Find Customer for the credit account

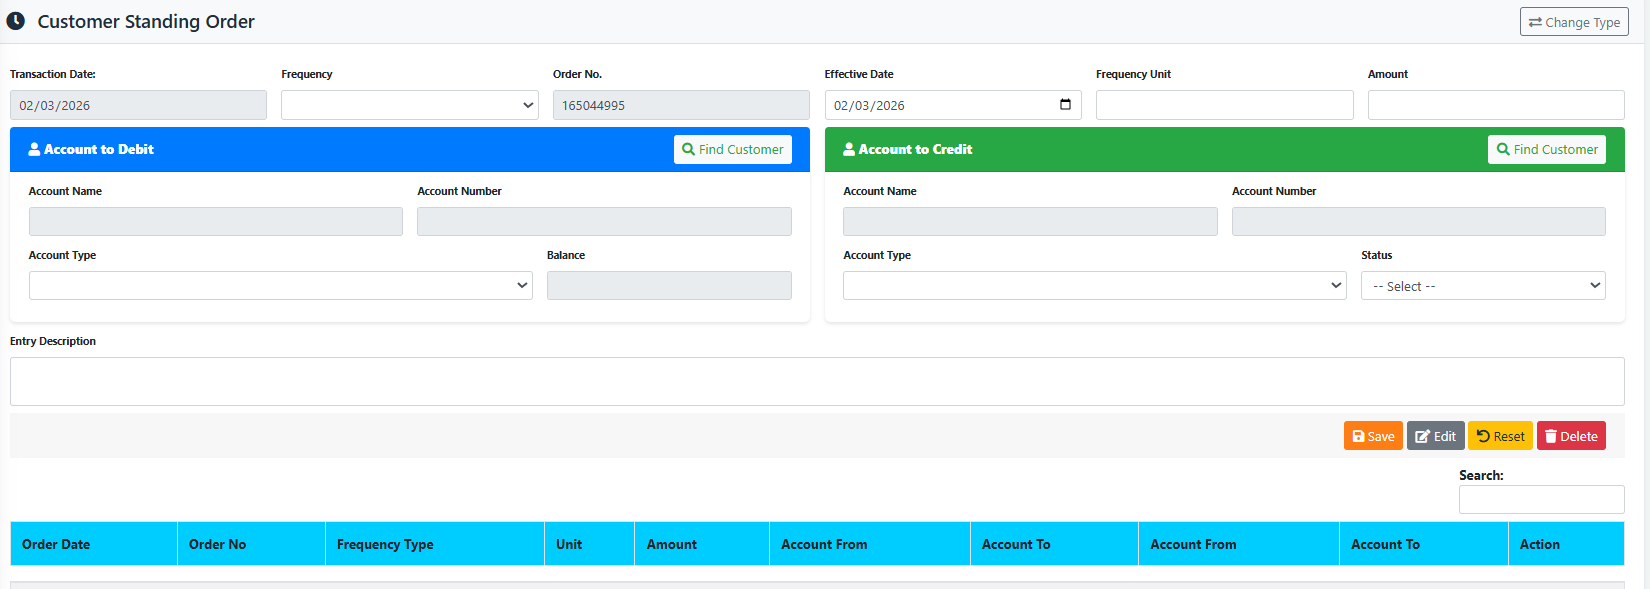coord(1546,149)
